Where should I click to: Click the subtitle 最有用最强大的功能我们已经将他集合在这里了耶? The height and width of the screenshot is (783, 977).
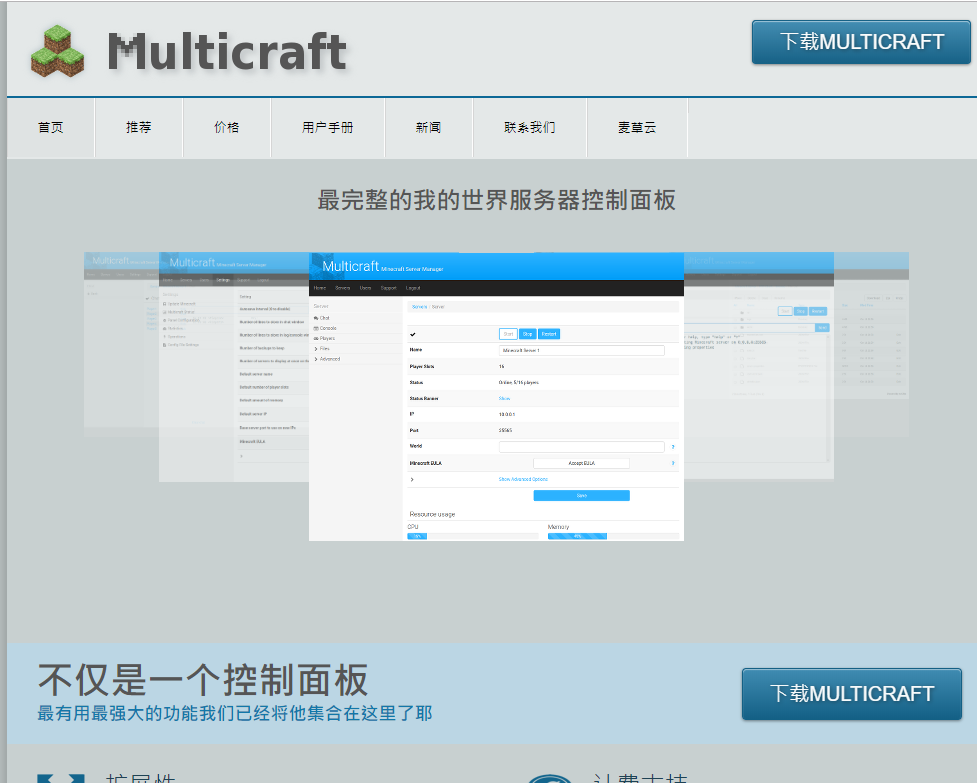235,713
